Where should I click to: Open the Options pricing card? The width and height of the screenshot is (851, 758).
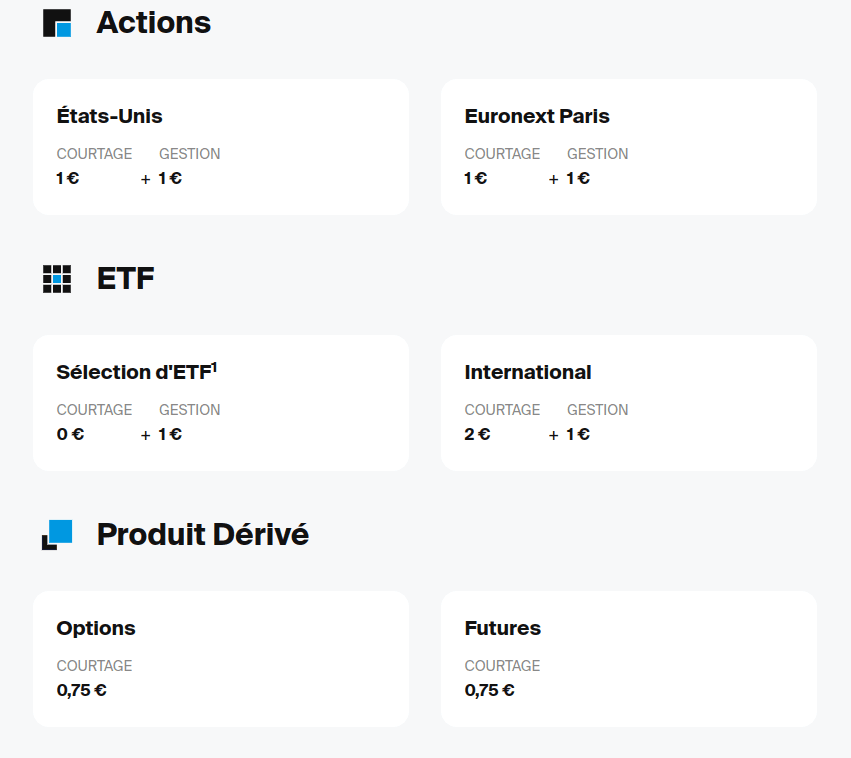[221, 659]
